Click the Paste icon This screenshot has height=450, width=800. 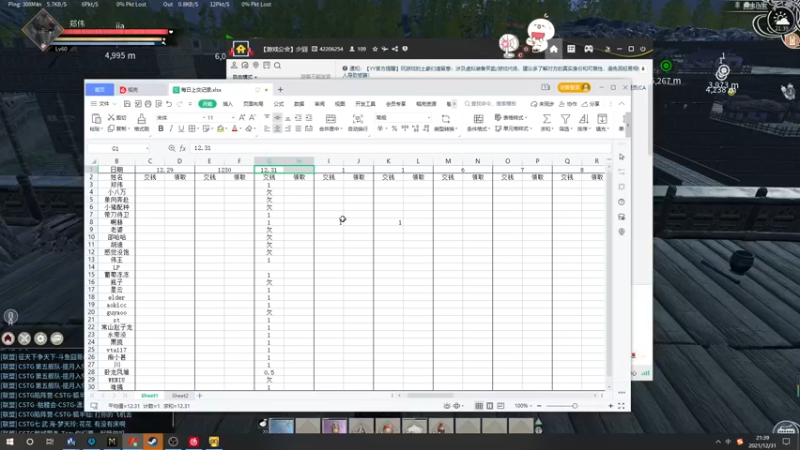(x=96, y=119)
